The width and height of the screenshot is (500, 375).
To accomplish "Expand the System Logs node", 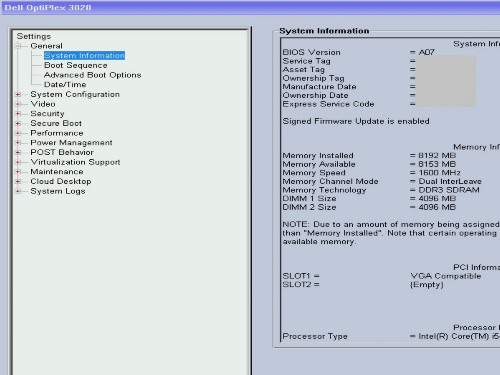I will [18, 191].
